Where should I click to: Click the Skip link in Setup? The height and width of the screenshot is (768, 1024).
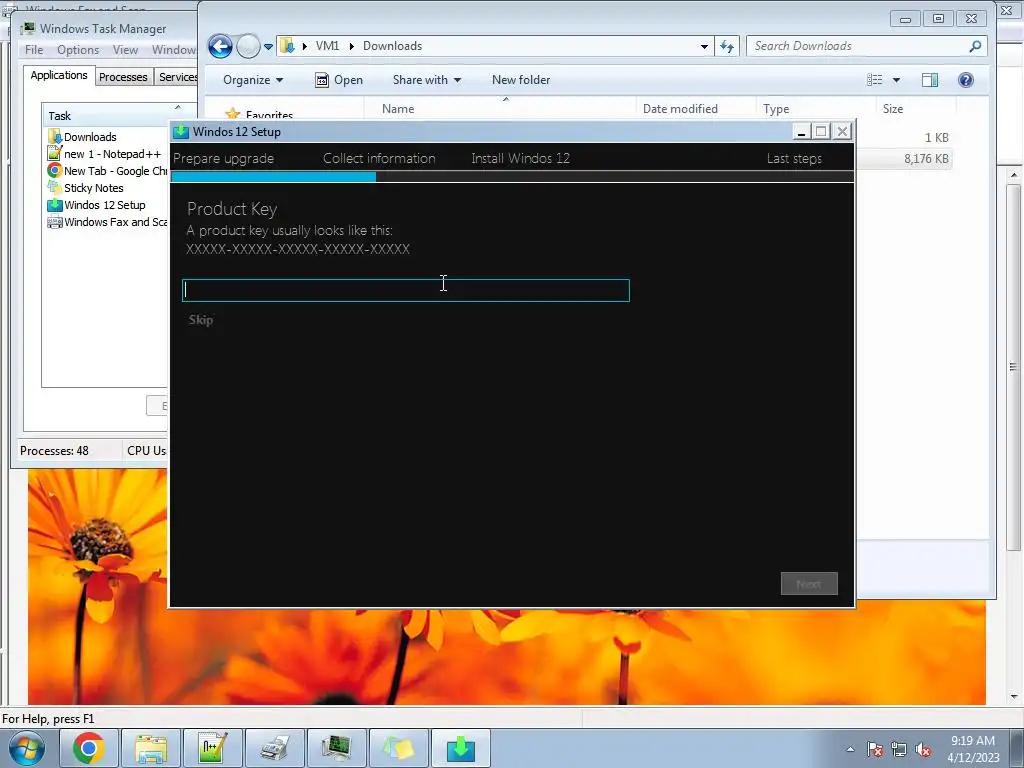(200, 319)
